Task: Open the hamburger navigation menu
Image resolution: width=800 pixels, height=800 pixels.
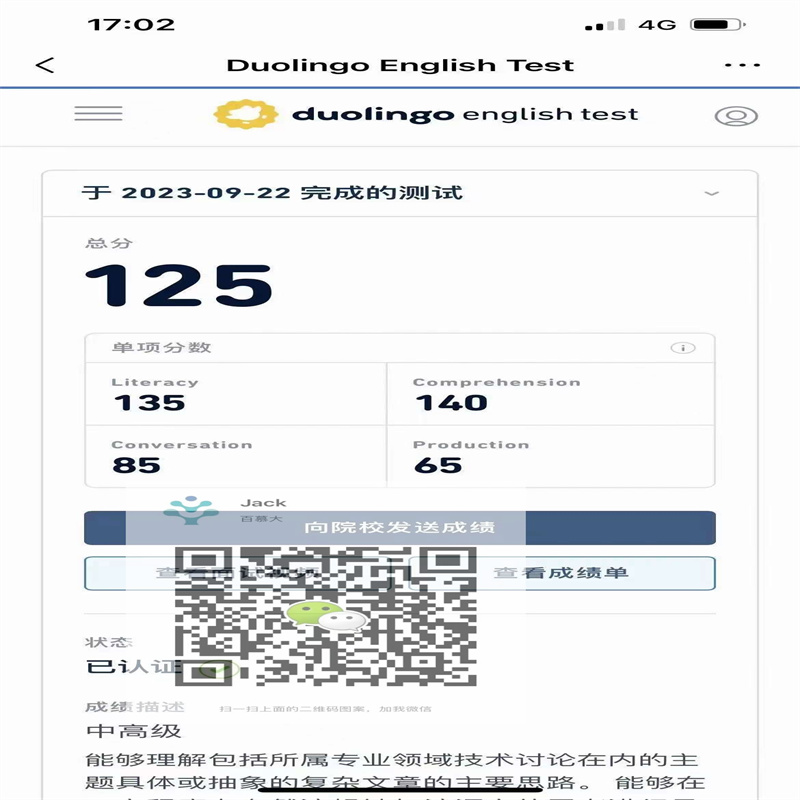Action: pos(98,114)
